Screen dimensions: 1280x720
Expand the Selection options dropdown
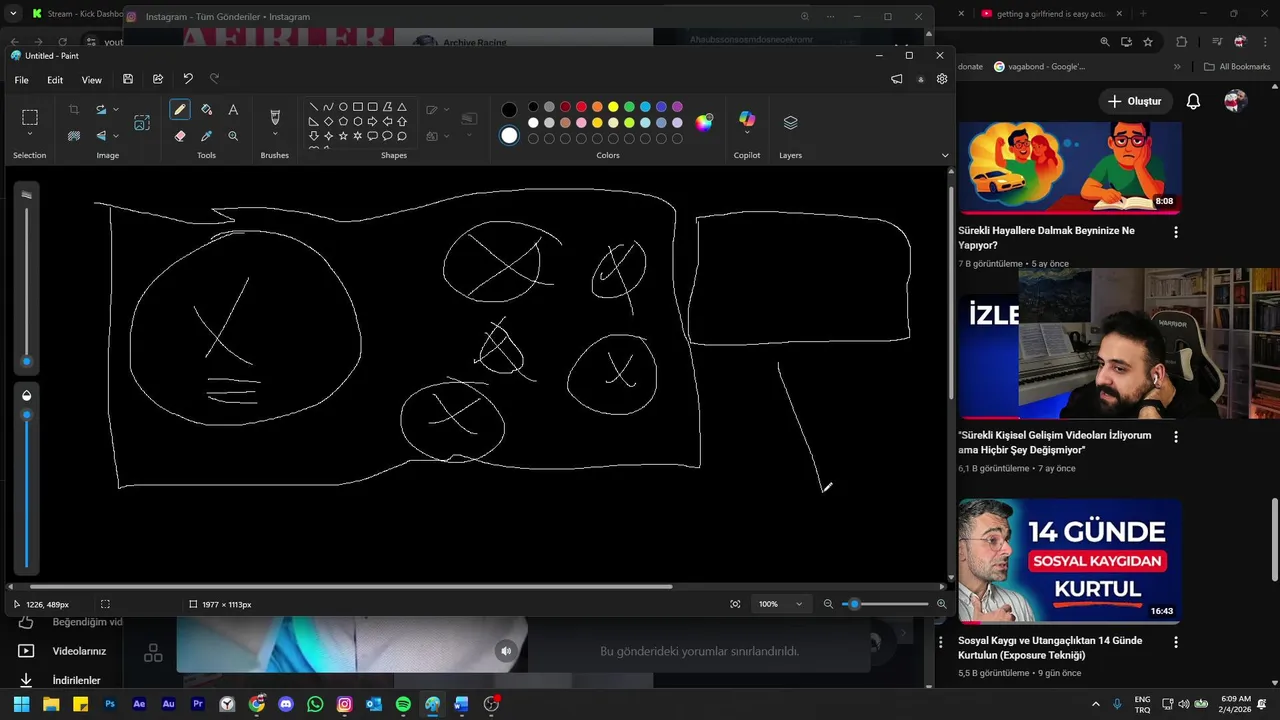click(30, 134)
